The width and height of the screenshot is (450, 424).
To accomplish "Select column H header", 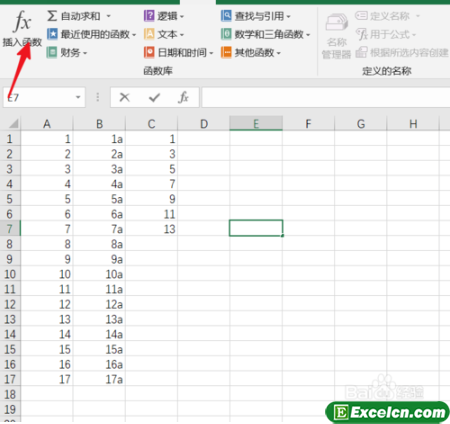I will click(x=413, y=124).
